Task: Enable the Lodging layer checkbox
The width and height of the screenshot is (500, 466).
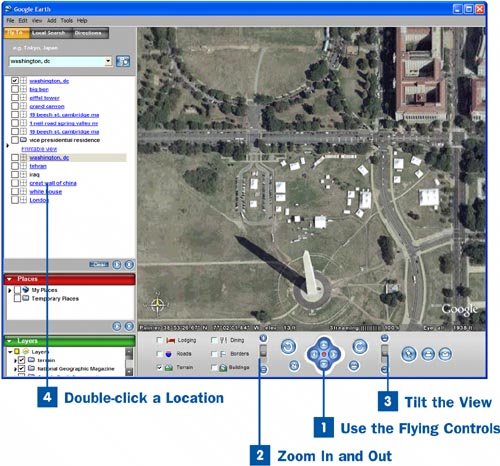Action: (x=160, y=340)
